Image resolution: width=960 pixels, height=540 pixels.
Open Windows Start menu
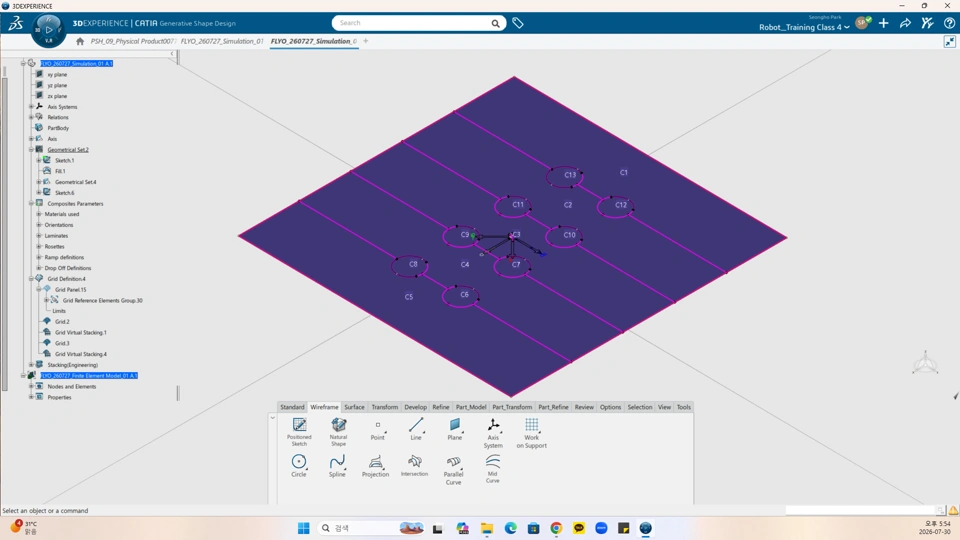tap(304, 528)
